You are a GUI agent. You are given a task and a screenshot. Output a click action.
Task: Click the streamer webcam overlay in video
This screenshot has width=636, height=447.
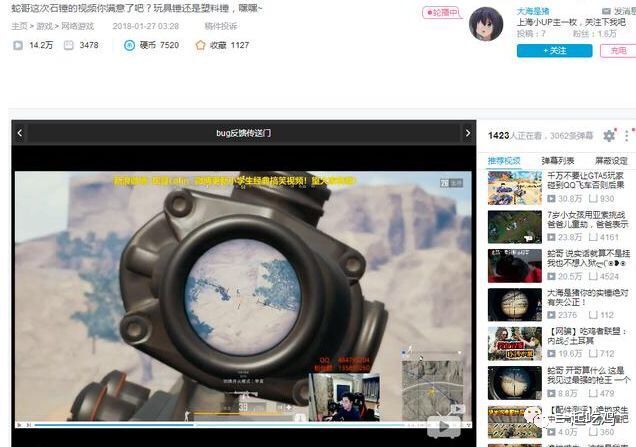[x=344, y=397]
